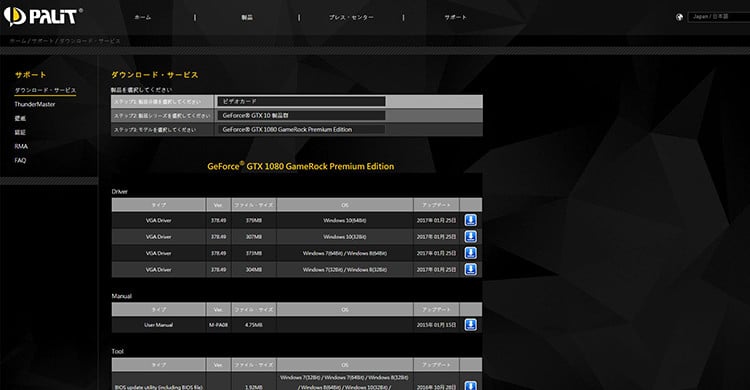Open RMA in the sidebar
This screenshot has width=750, height=390.
click(x=21, y=146)
